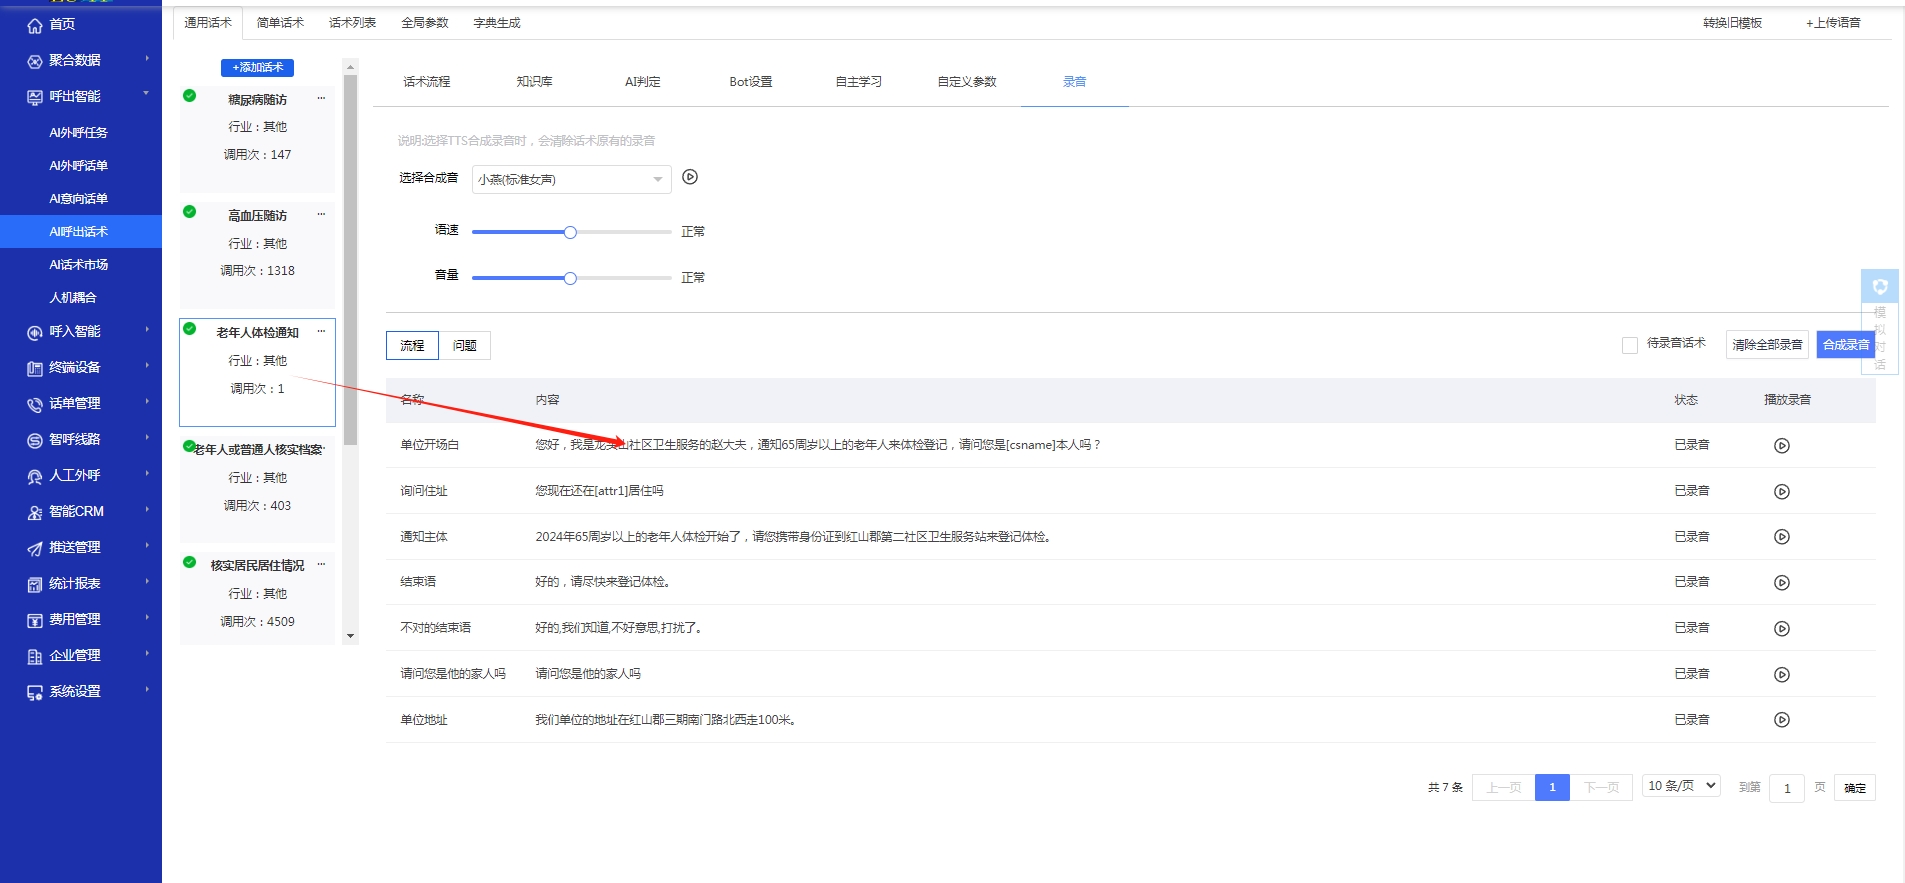The width and height of the screenshot is (1905, 883).
Task: Open the 10 条/页 page size dropdown
Action: coord(1681,786)
